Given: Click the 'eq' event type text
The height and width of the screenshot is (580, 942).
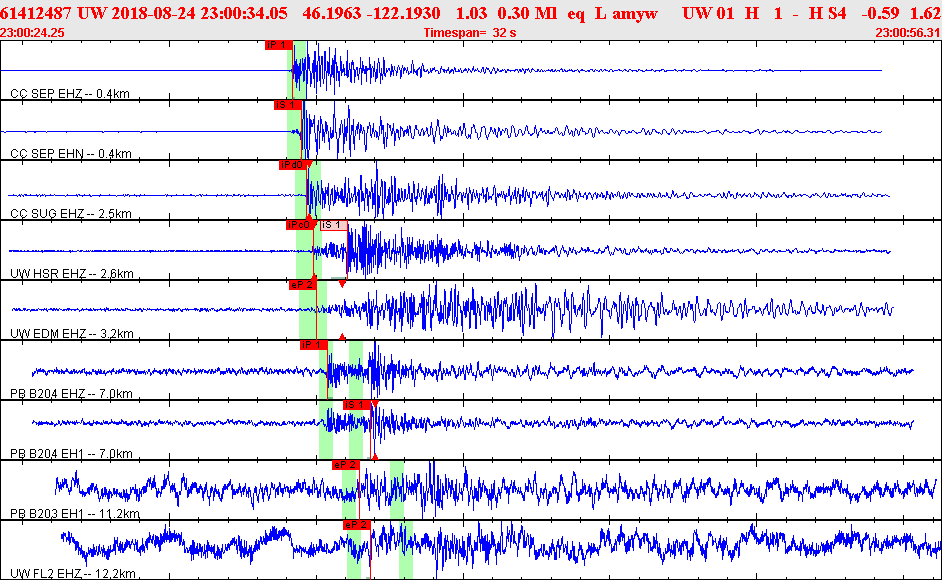Looking at the screenshot, I should 576,14.
